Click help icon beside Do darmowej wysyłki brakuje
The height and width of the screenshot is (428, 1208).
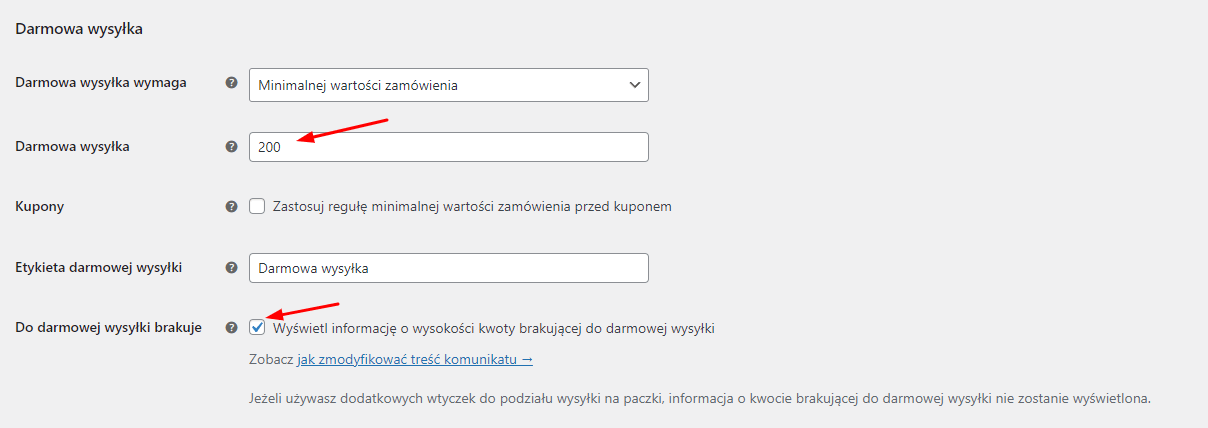pyautogui.click(x=231, y=327)
